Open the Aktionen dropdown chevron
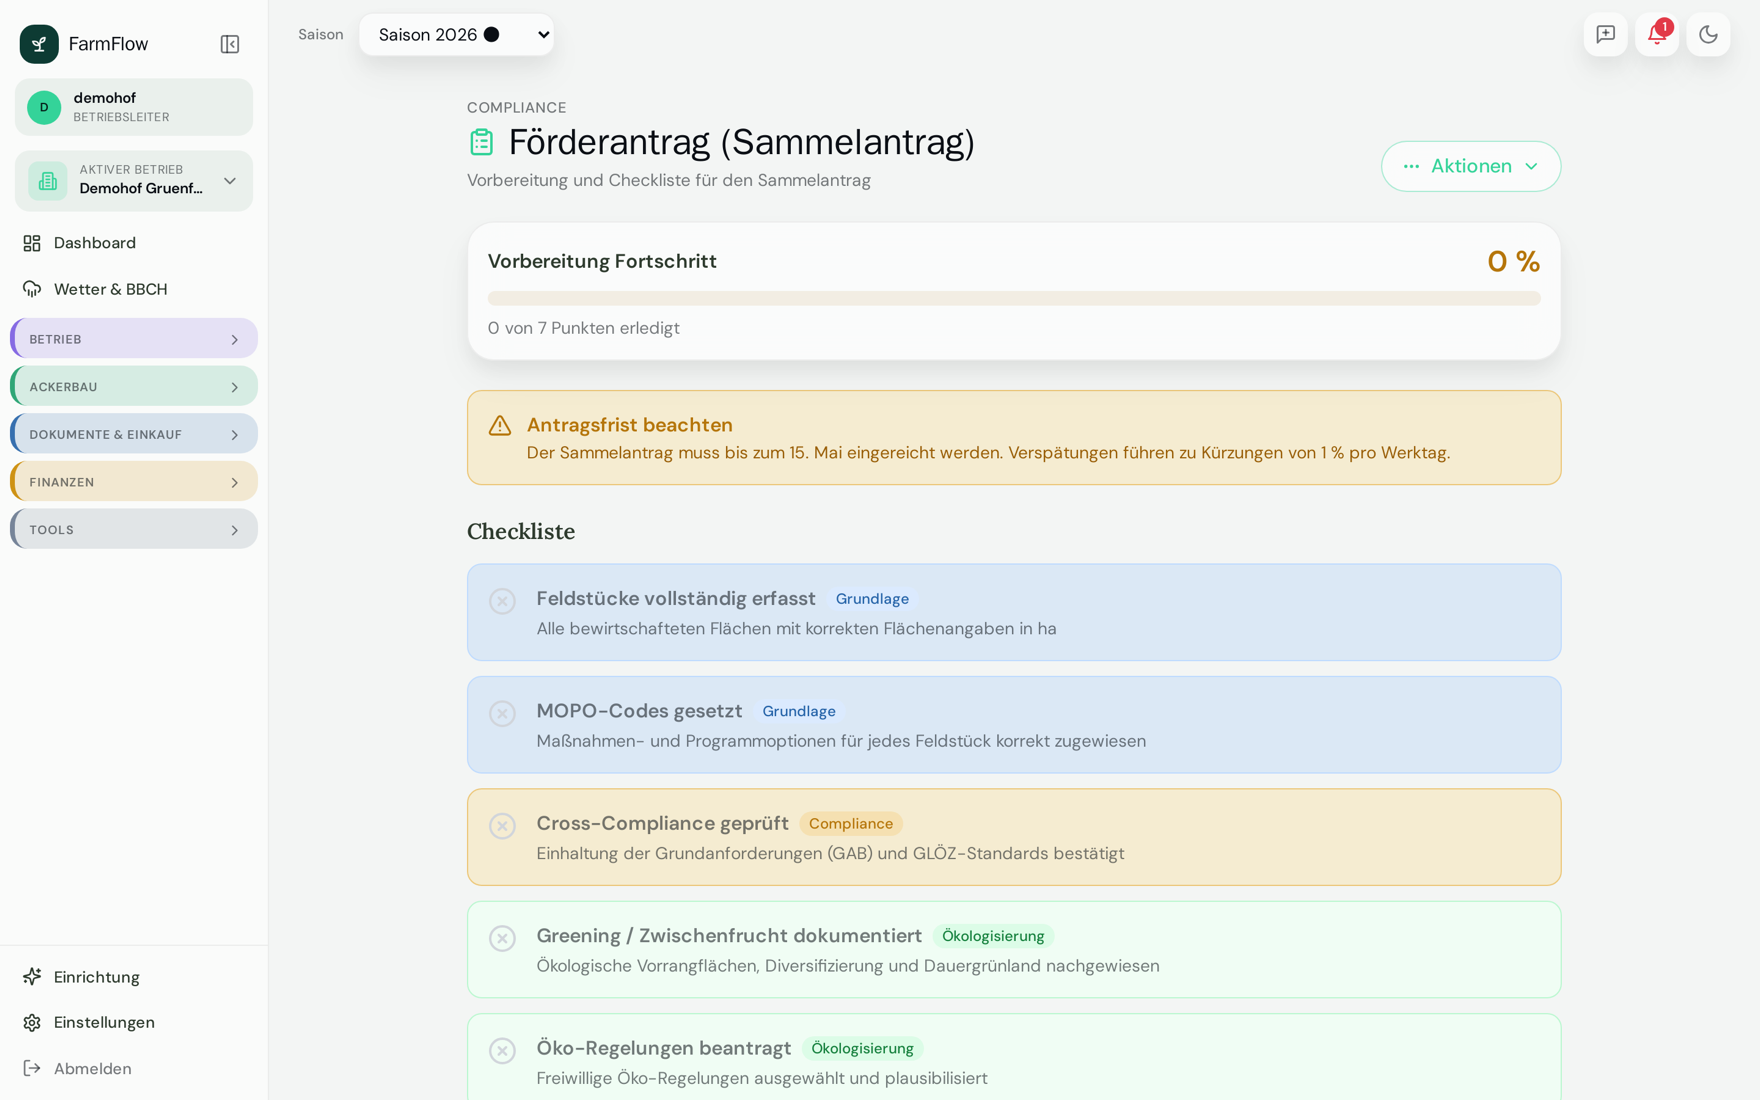This screenshot has width=1760, height=1100. (1531, 166)
